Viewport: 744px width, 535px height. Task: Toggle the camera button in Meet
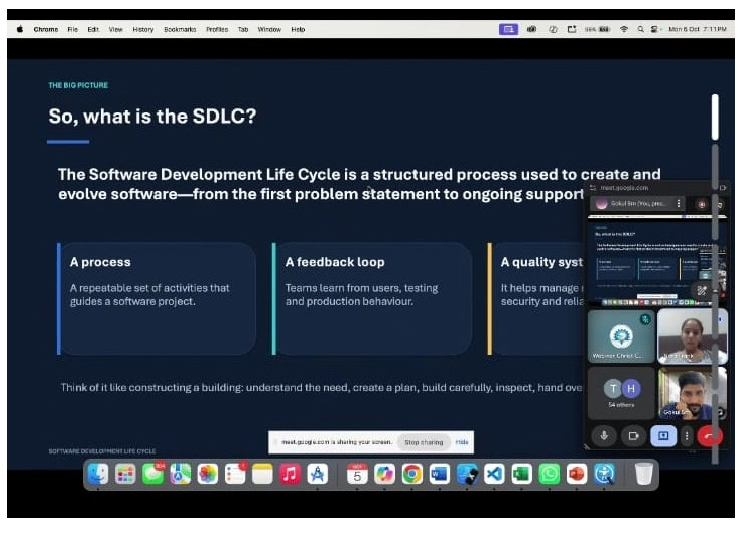pyautogui.click(x=633, y=436)
